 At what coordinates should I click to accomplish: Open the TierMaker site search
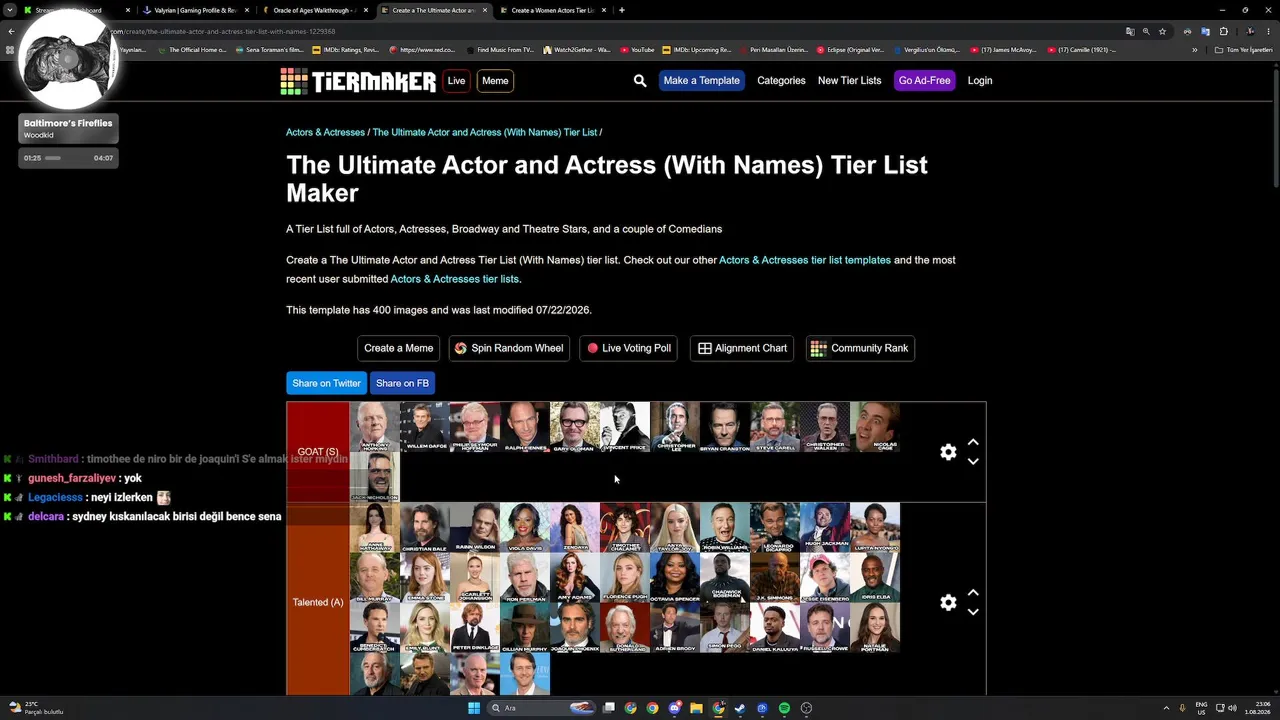point(640,81)
